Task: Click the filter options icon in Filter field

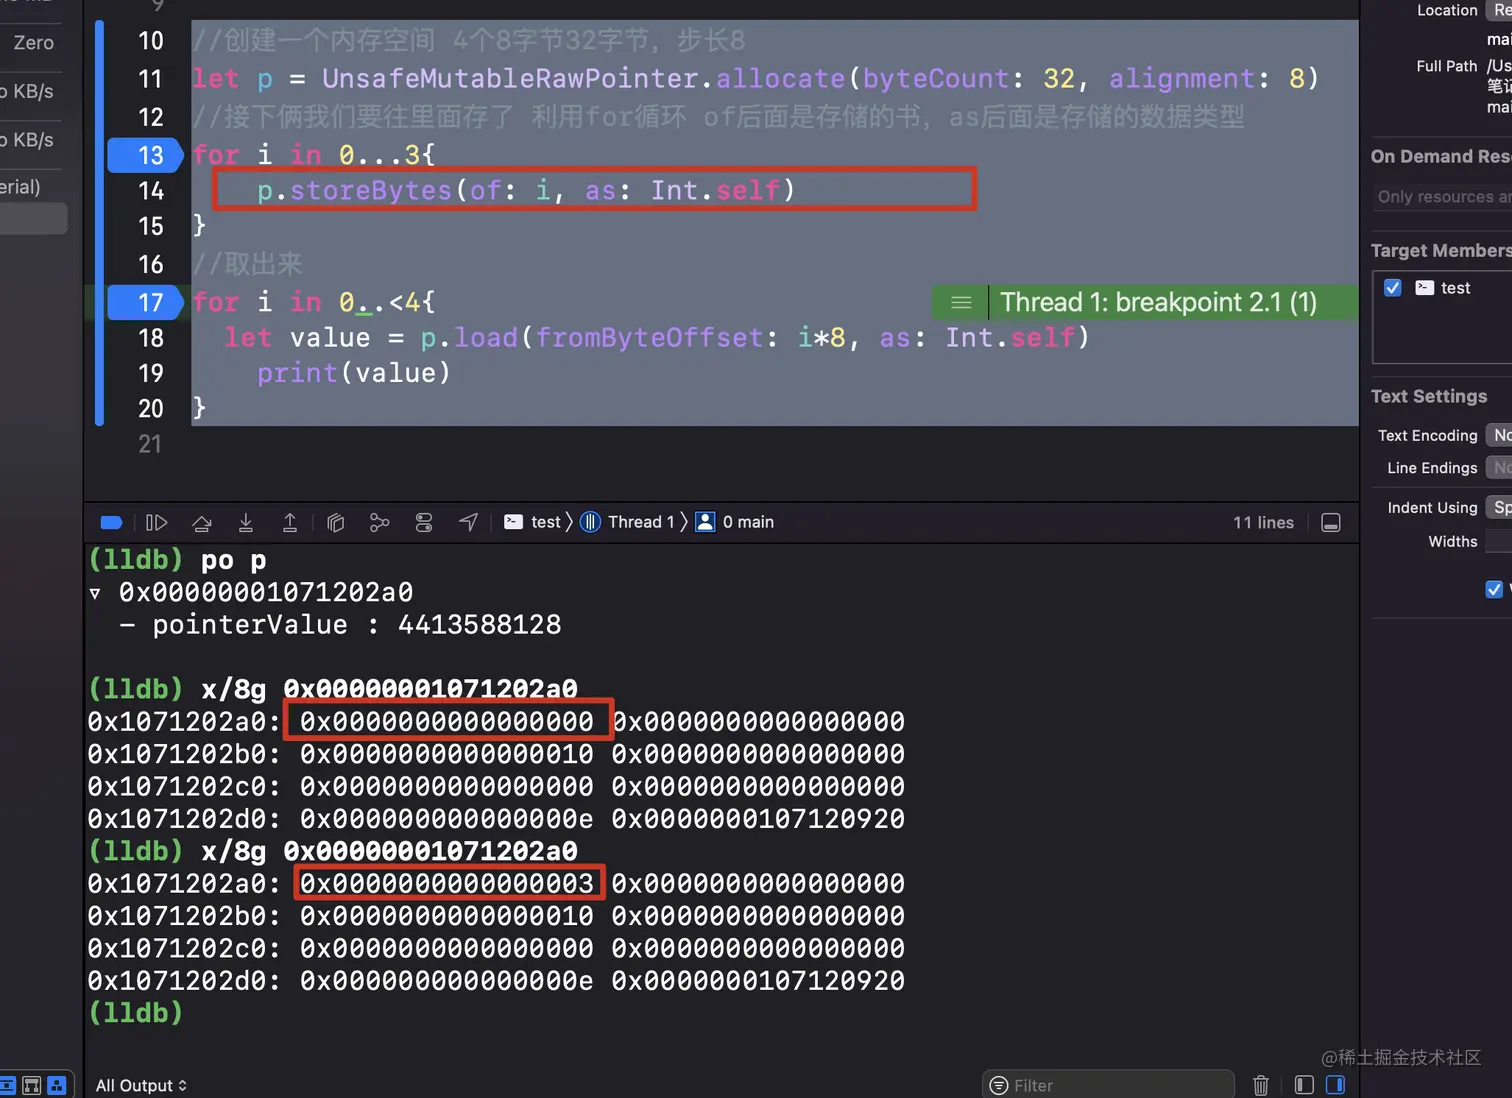Action: (998, 1085)
